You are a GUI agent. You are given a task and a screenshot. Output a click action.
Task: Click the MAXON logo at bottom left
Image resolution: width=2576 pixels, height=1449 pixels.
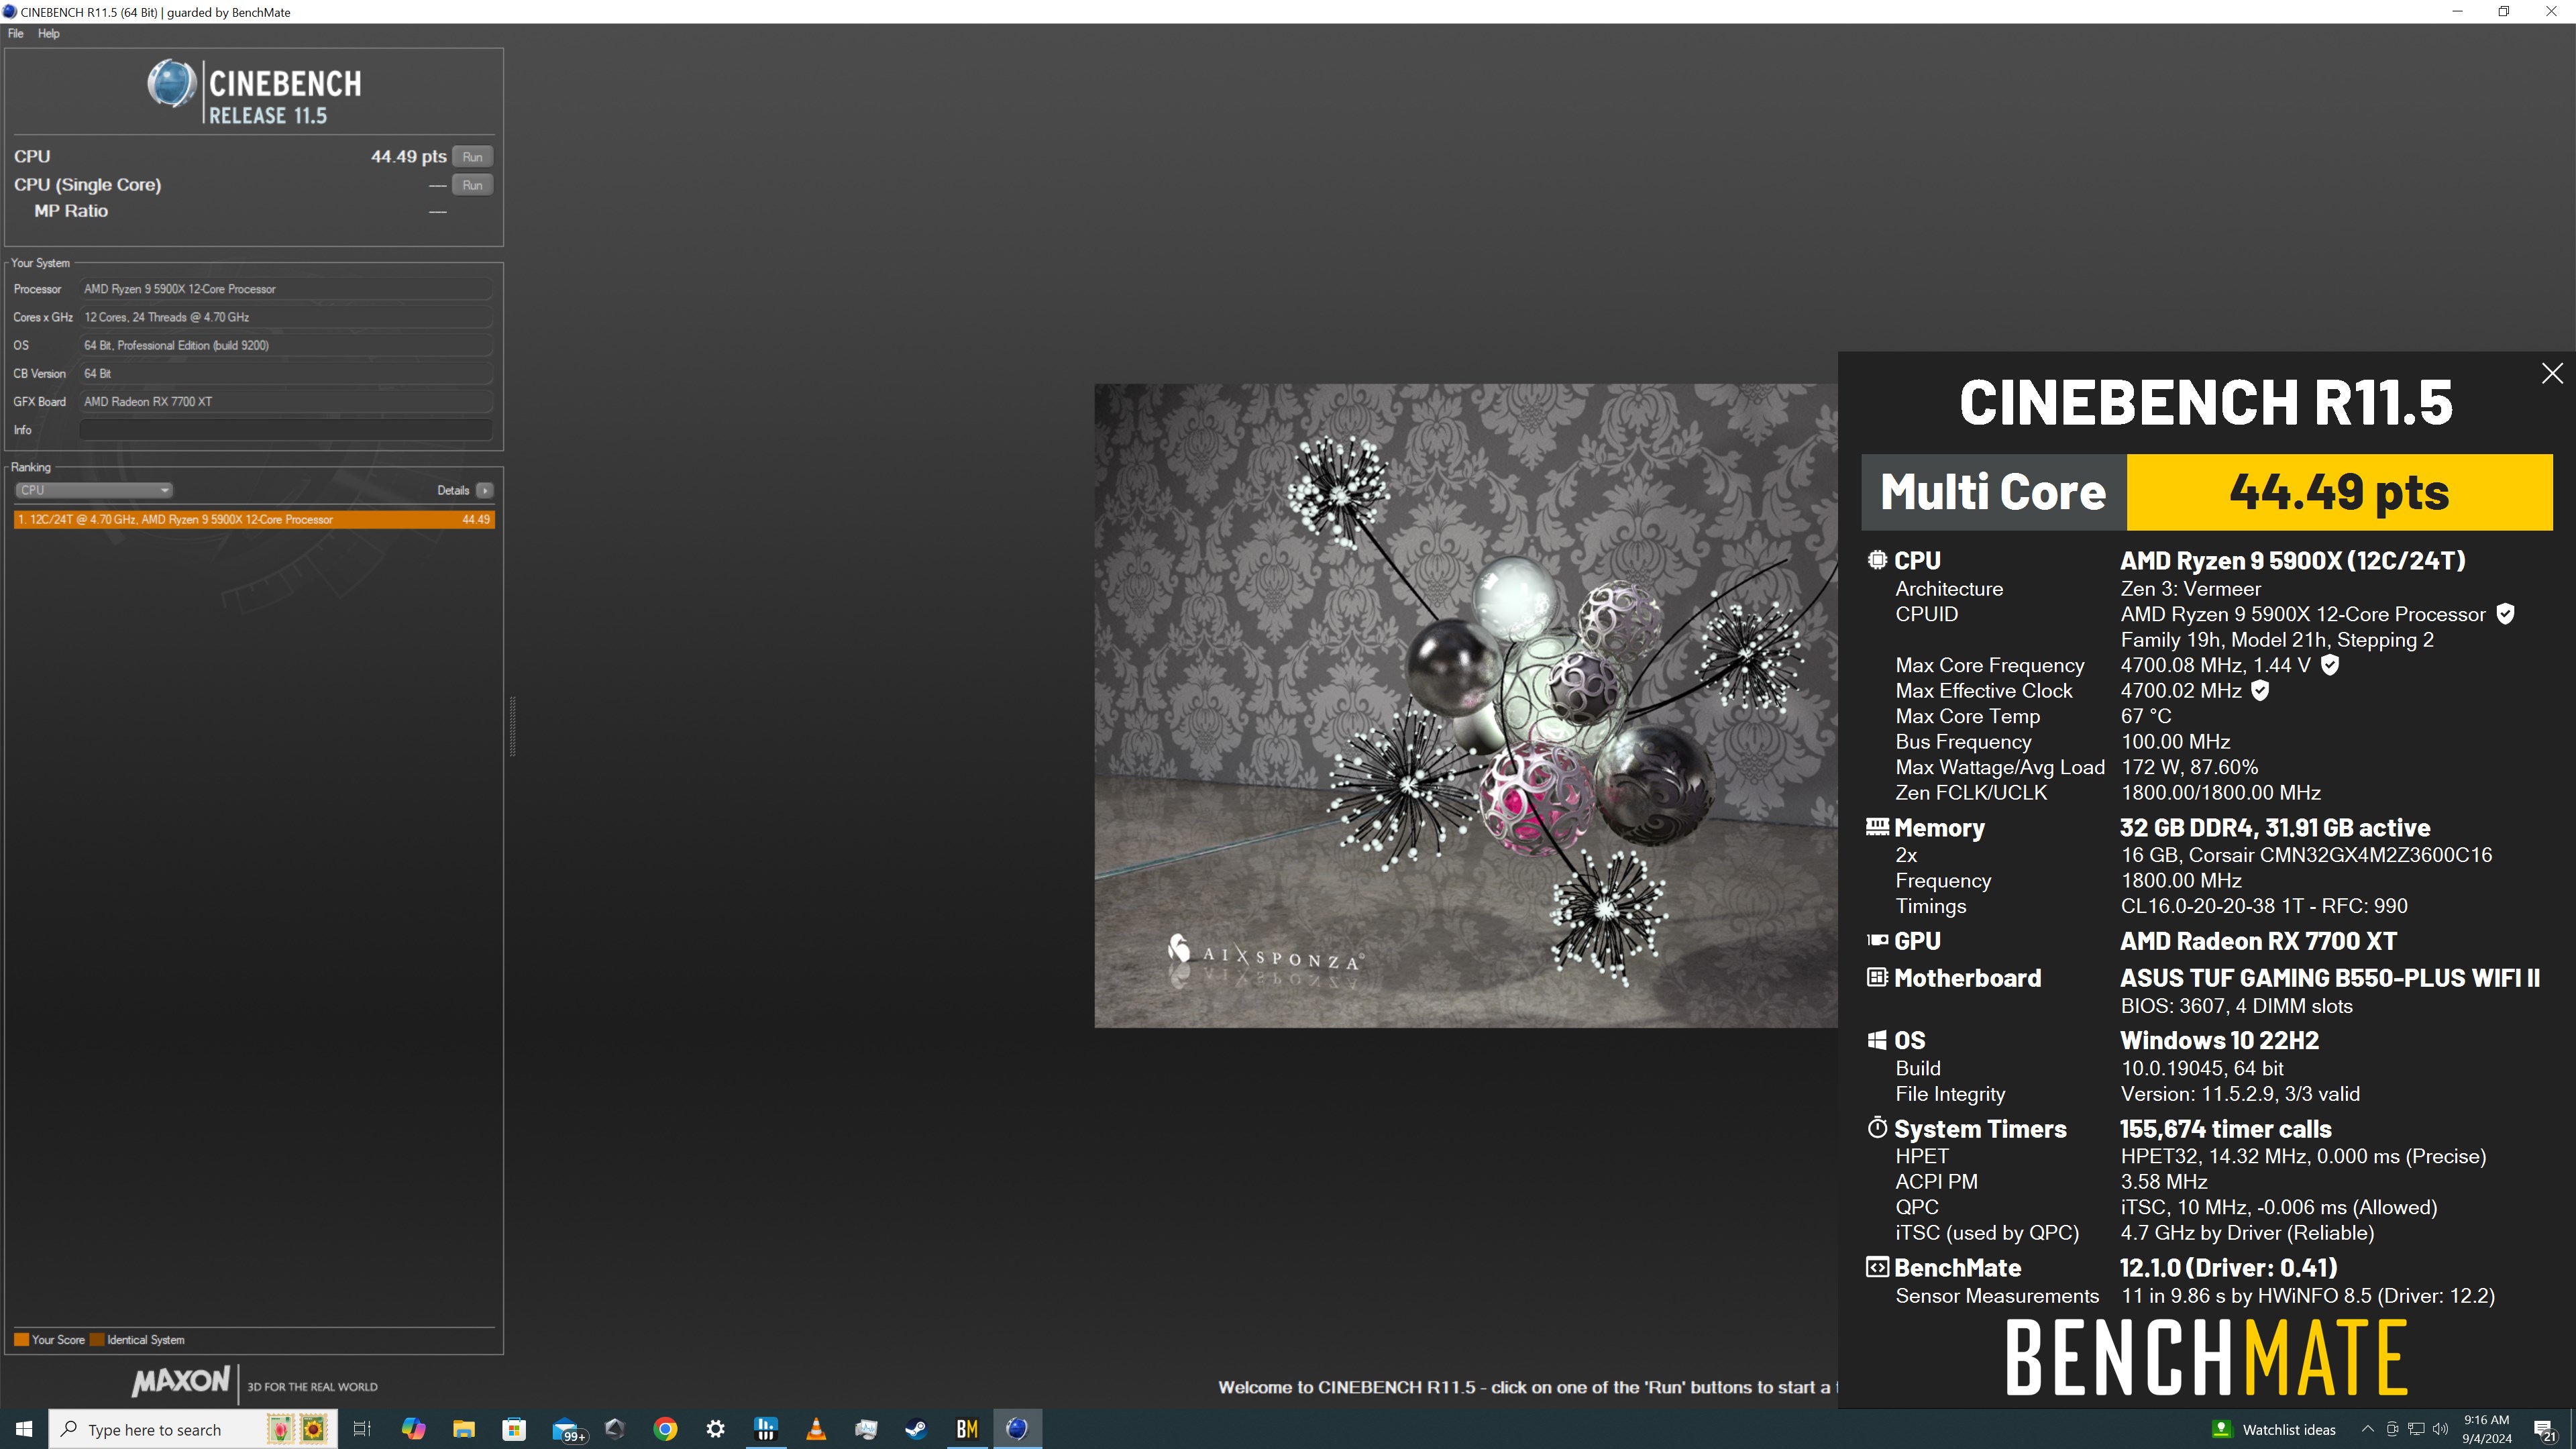tap(181, 1382)
